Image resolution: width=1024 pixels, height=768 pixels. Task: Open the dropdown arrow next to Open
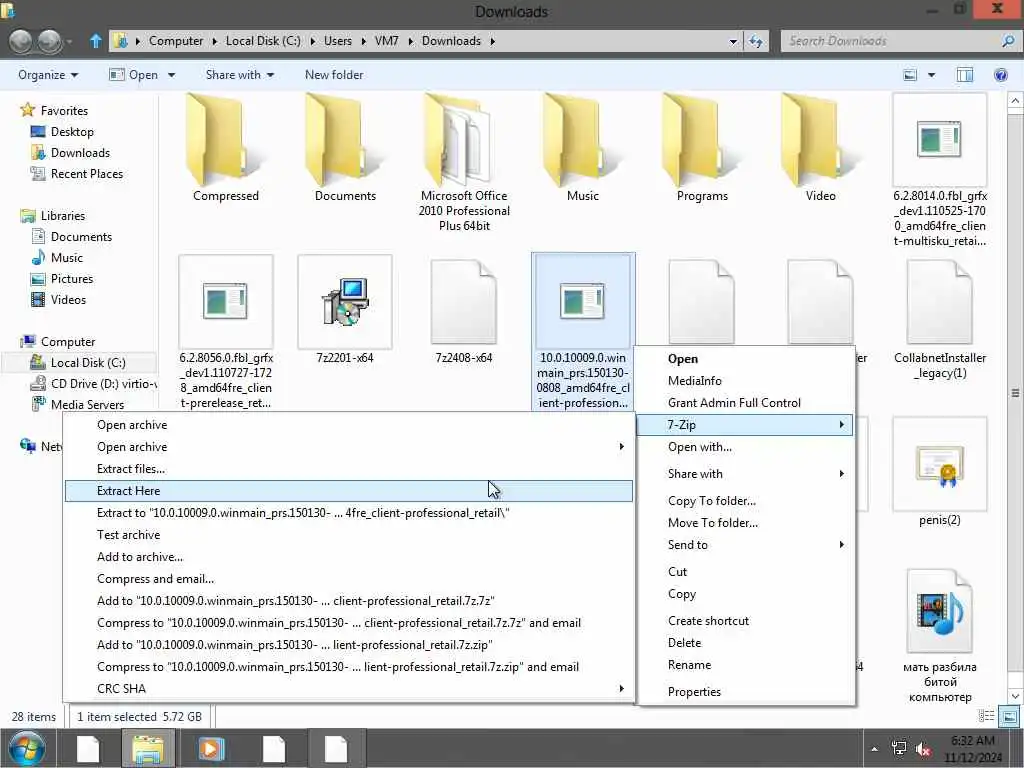click(x=171, y=75)
